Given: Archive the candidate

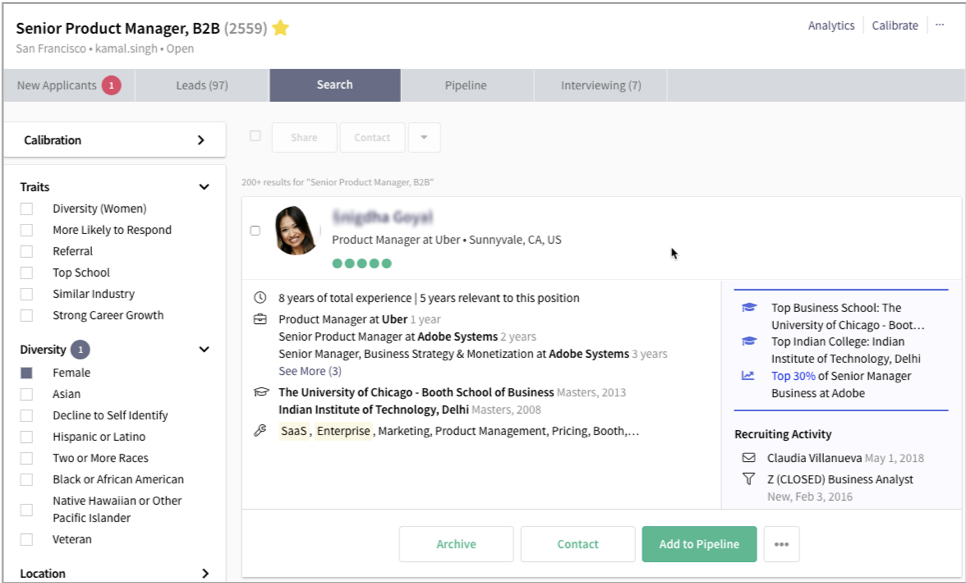Looking at the screenshot, I should point(456,544).
